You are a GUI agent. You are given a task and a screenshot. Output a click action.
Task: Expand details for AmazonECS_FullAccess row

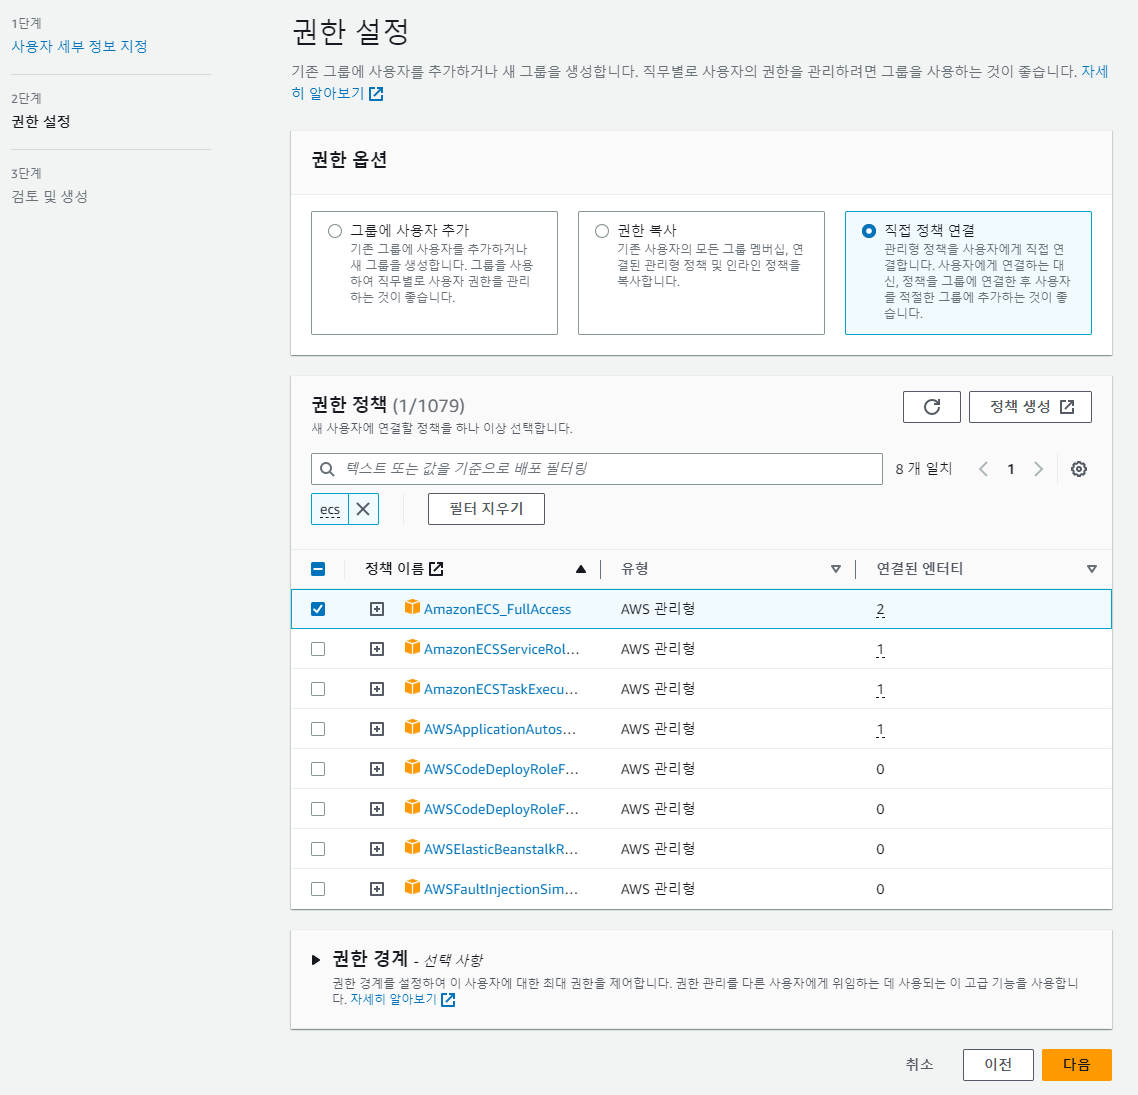point(377,609)
